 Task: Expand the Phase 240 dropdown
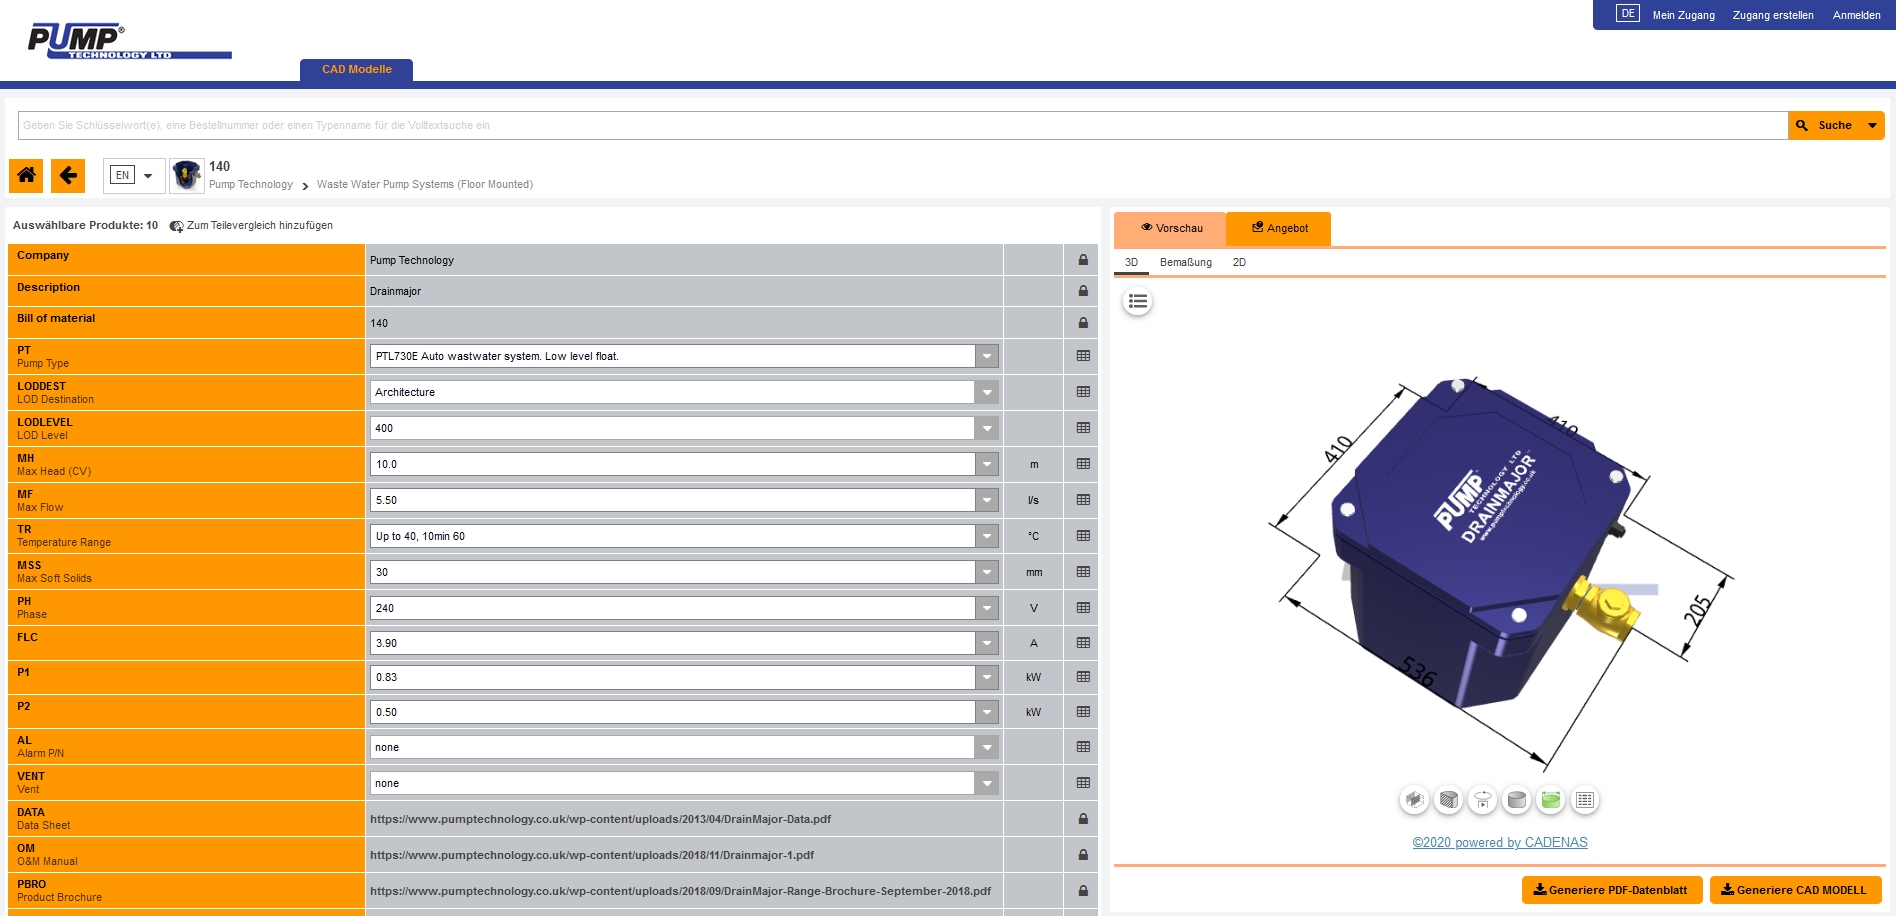click(987, 608)
